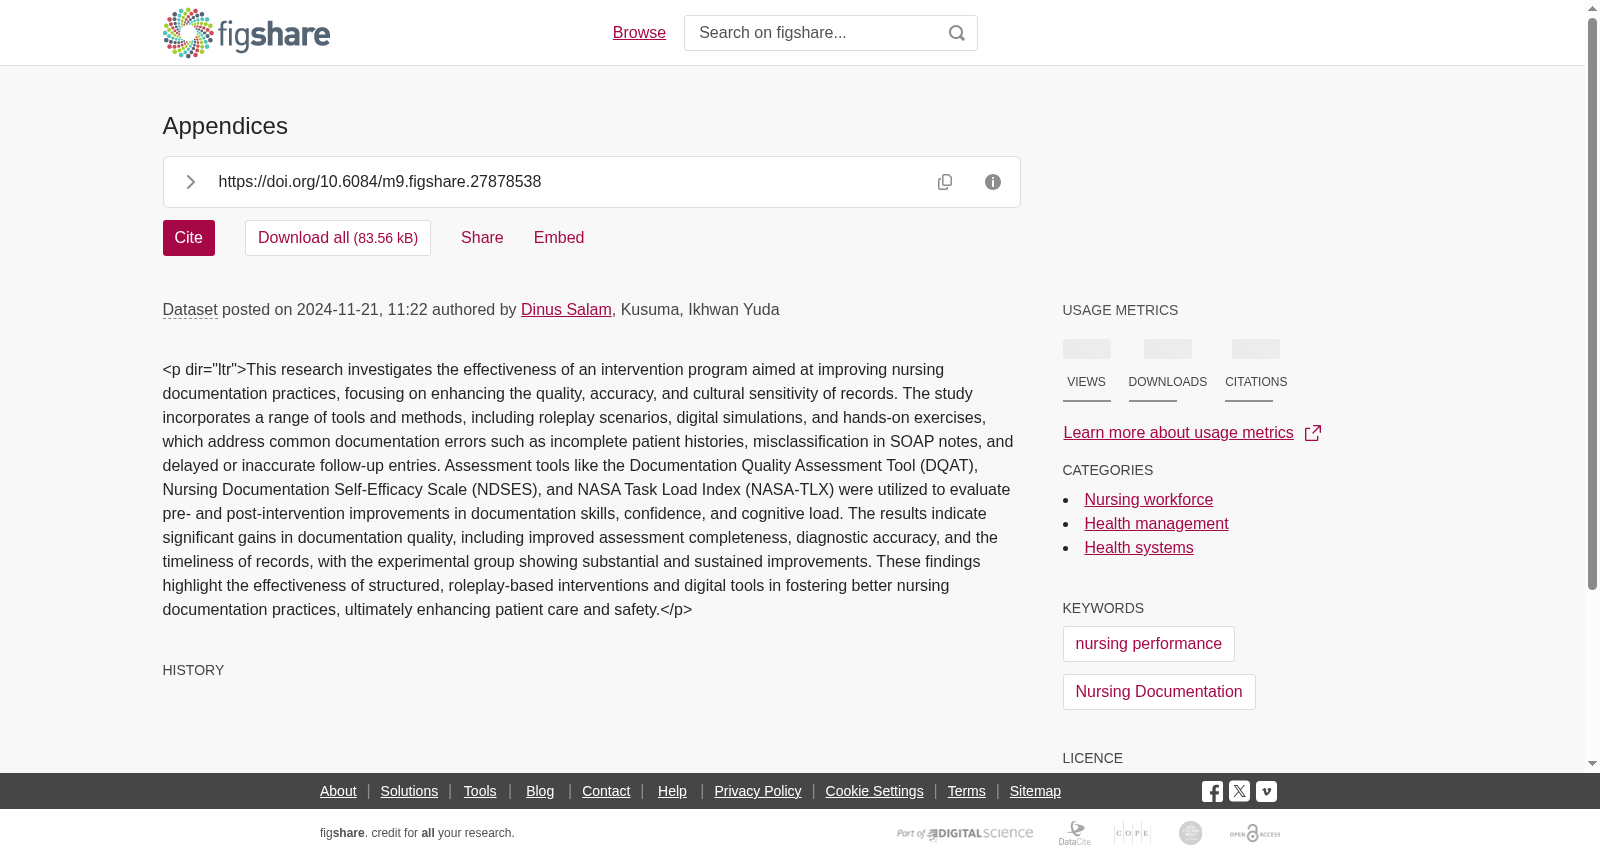The width and height of the screenshot is (1600, 857).
Task: Open the Embed option
Action: point(559,238)
